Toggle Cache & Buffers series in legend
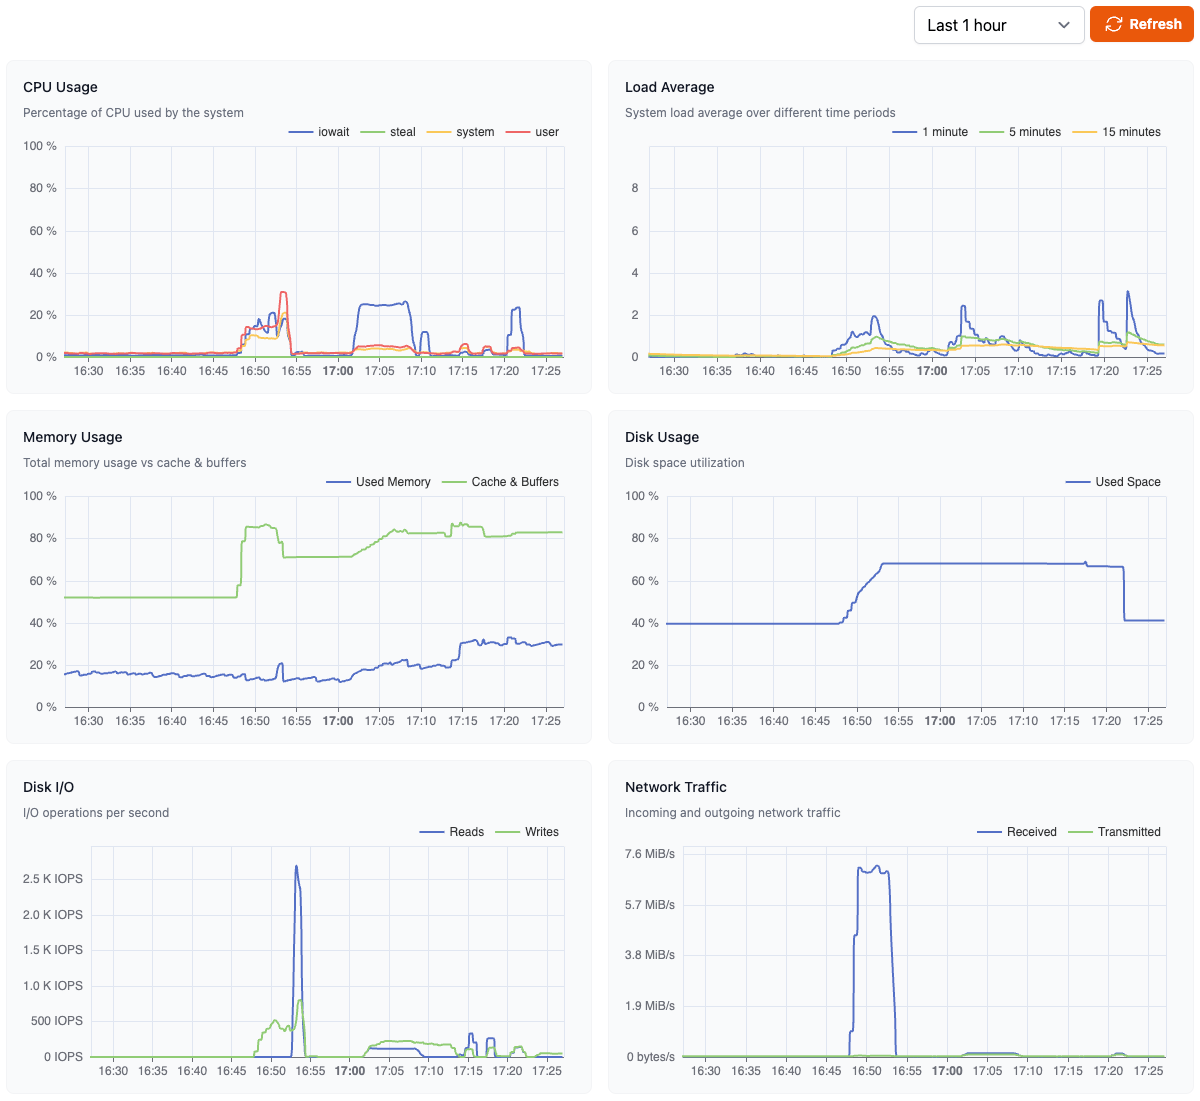This screenshot has width=1200, height=1101. pyautogui.click(x=500, y=482)
